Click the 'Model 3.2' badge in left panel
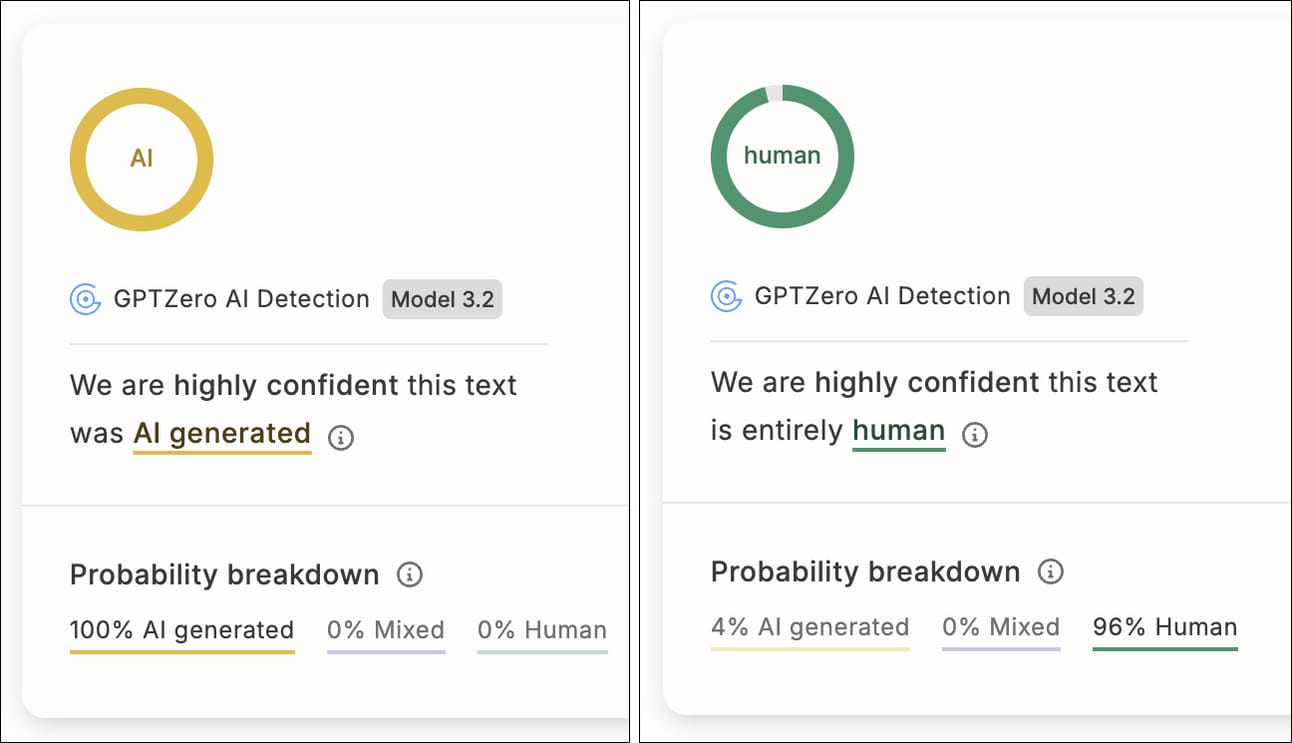1292x743 pixels. [442, 300]
